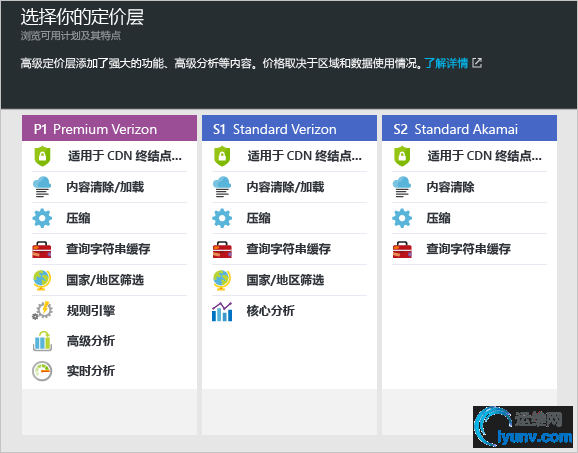Click the compression gear icon in S1 card
Image resolution: width=578 pixels, height=453 pixels.
[x=222, y=218]
